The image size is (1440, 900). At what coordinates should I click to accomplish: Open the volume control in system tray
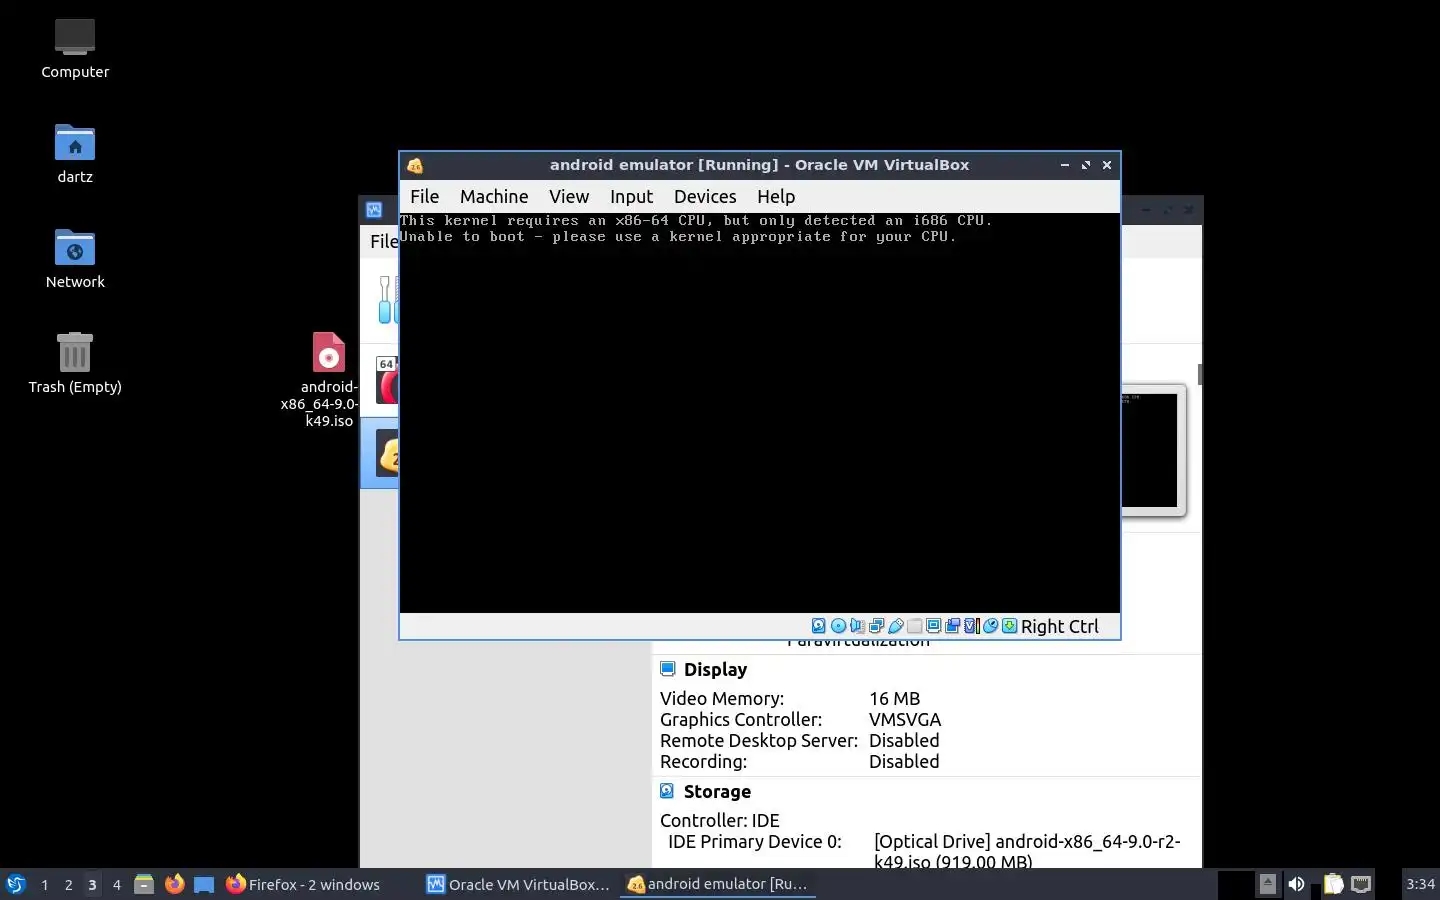(1296, 884)
